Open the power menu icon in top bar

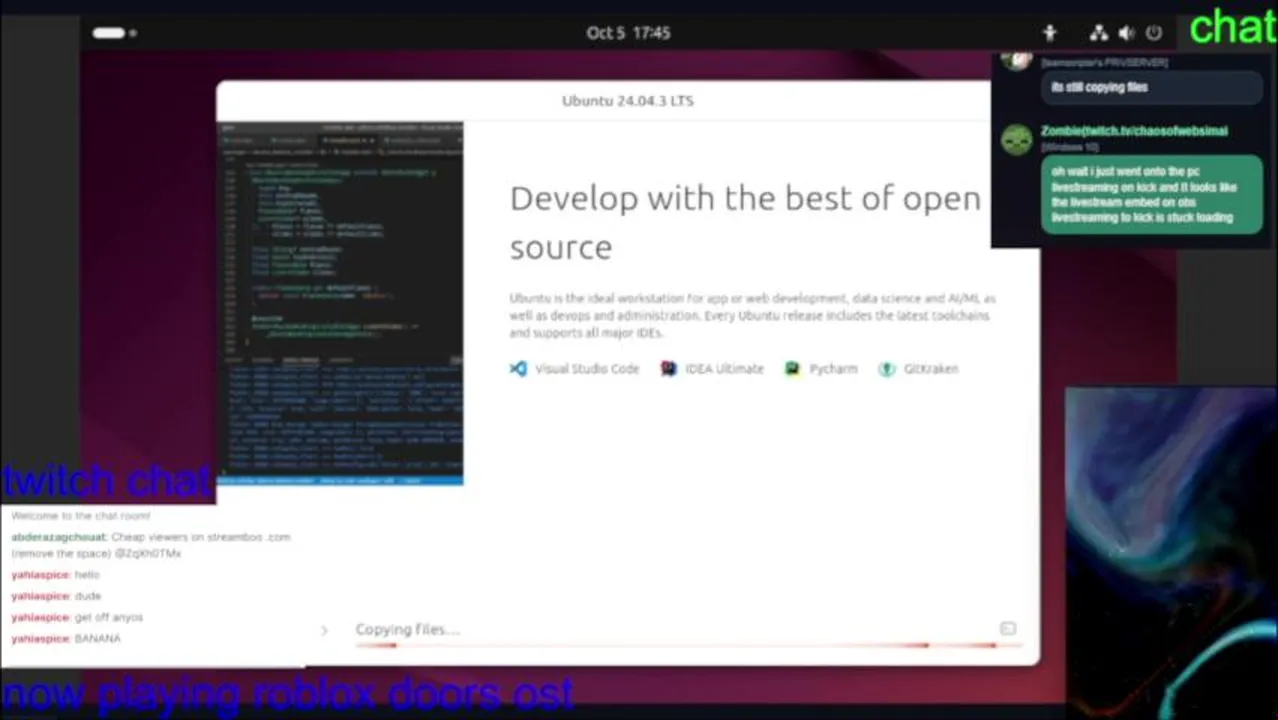pos(1154,33)
